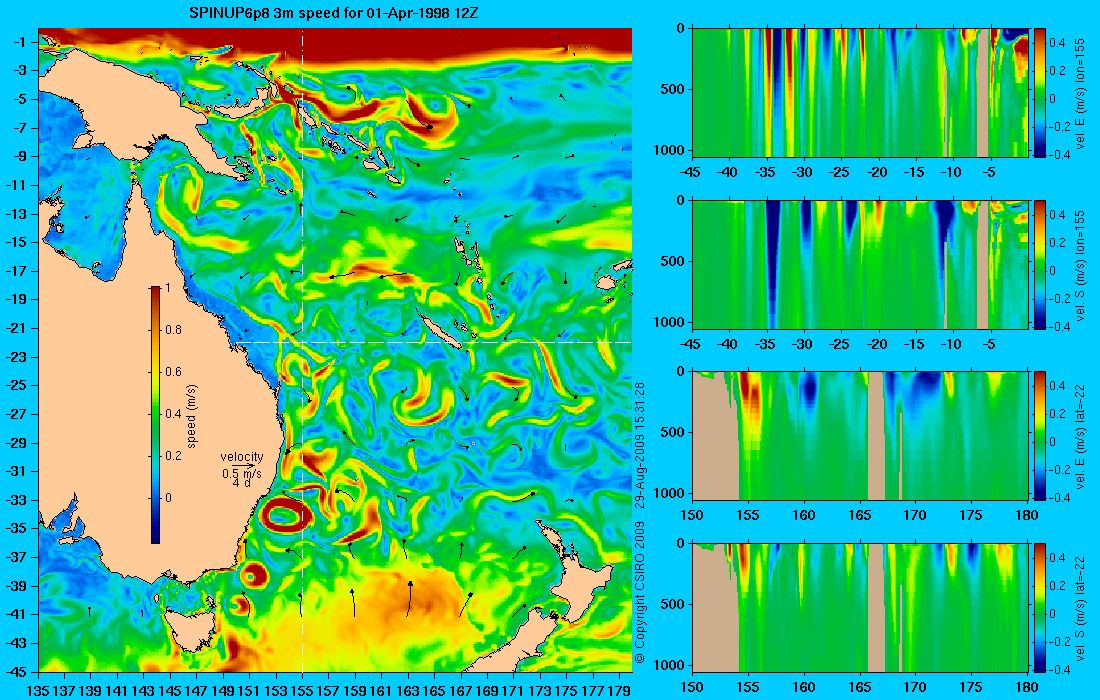Click the map latitude axis tick "-33"
1100x700 pixels.
16,500
